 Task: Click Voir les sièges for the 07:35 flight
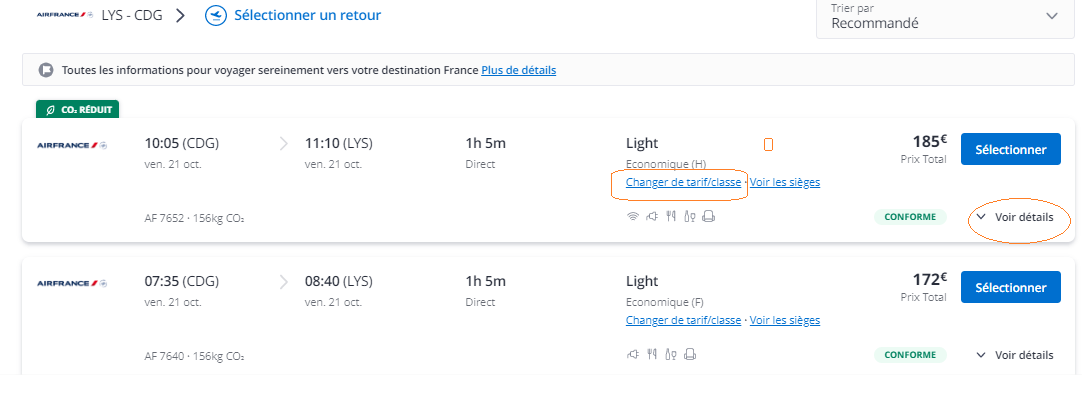click(785, 320)
